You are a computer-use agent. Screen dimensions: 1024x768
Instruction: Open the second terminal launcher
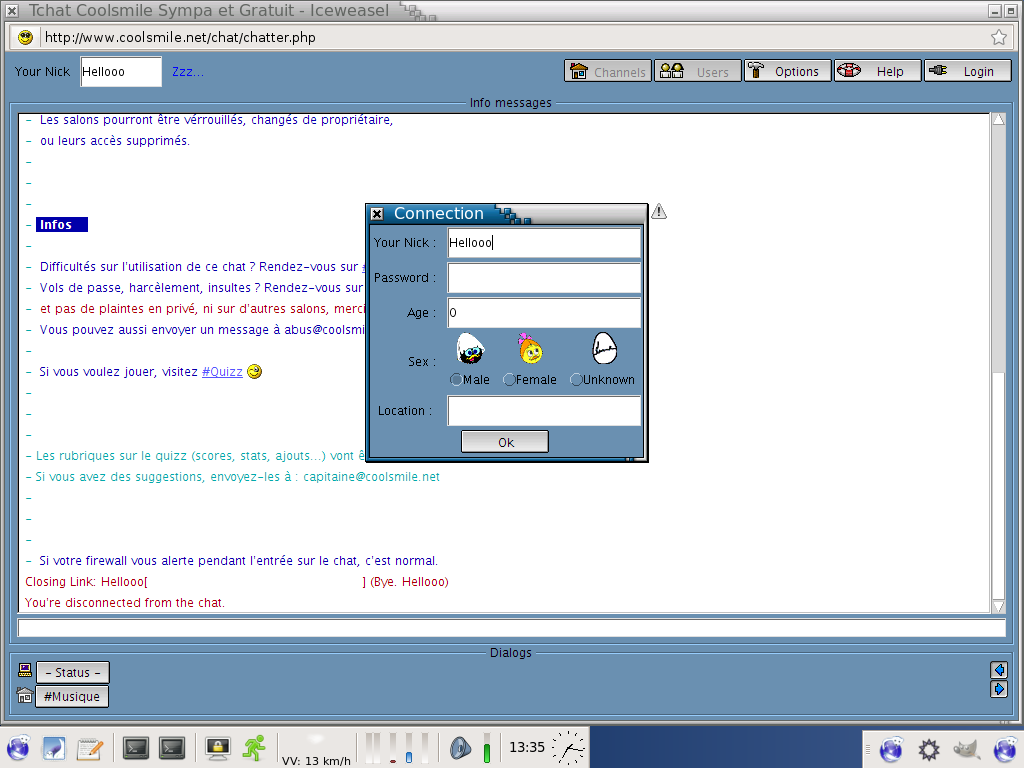(x=172, y=748)
